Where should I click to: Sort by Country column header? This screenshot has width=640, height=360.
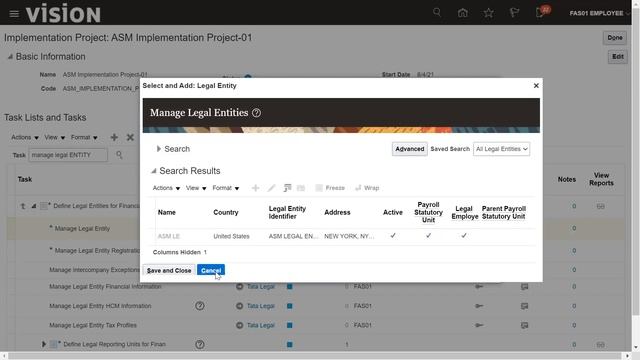pos(226,212)
